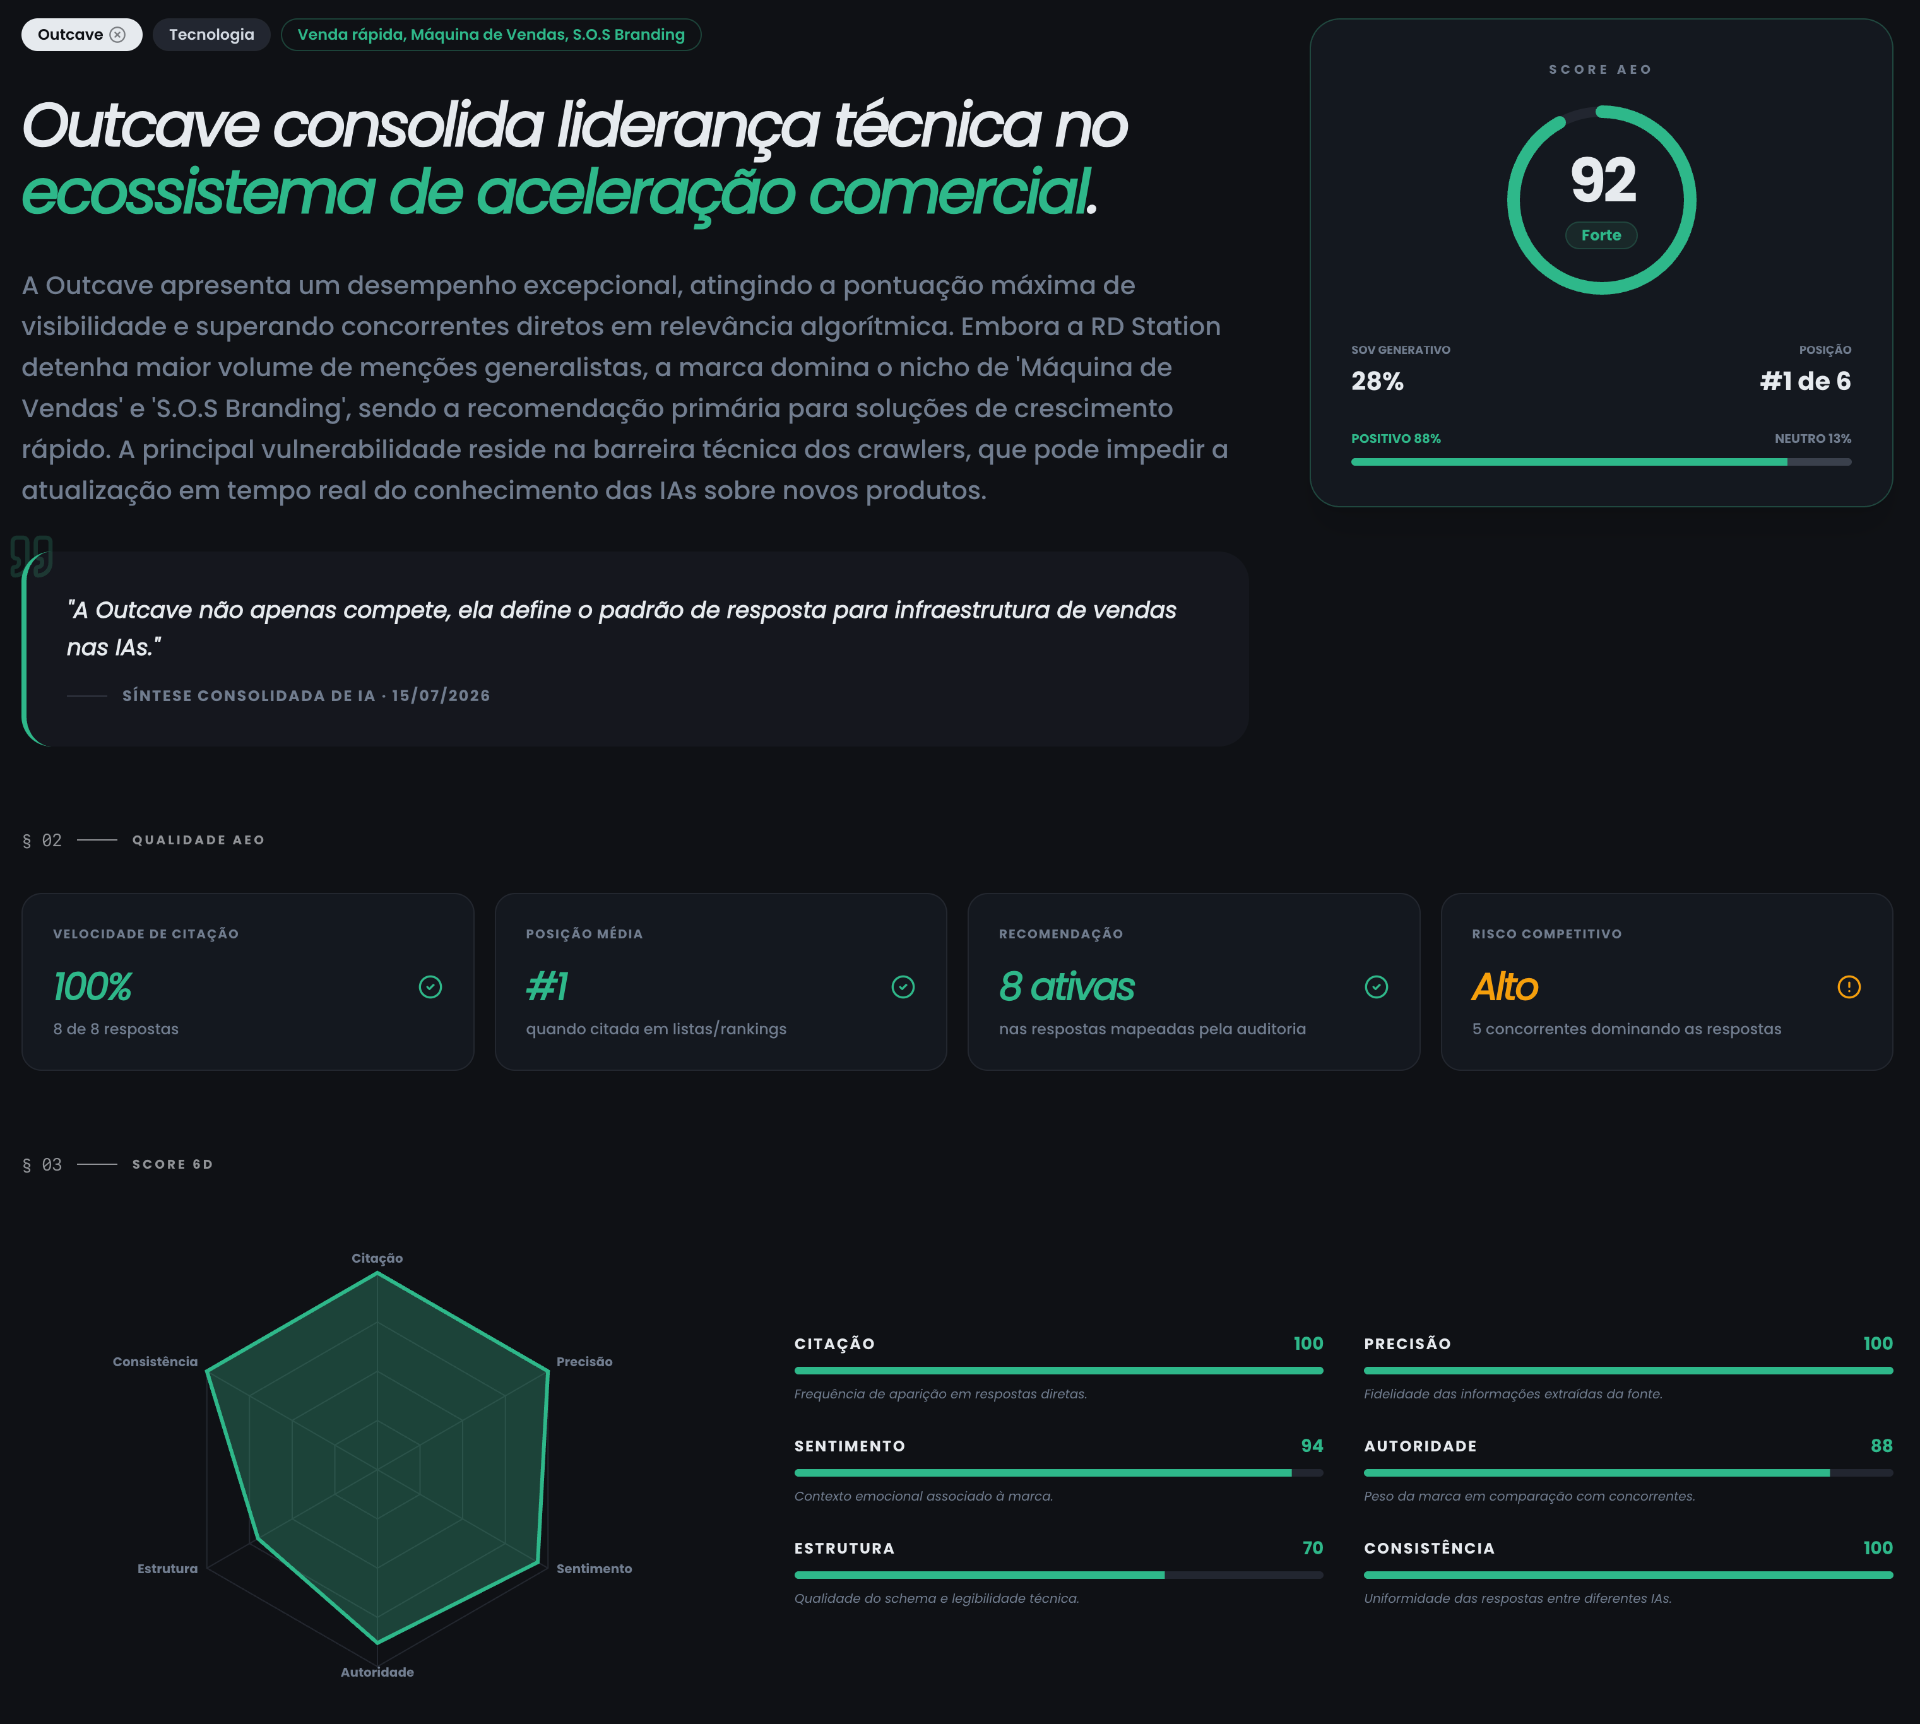Click the Estrutura score '70'
The width and height of the screenshot is (1920, 1724).
click(1312, 1548)
